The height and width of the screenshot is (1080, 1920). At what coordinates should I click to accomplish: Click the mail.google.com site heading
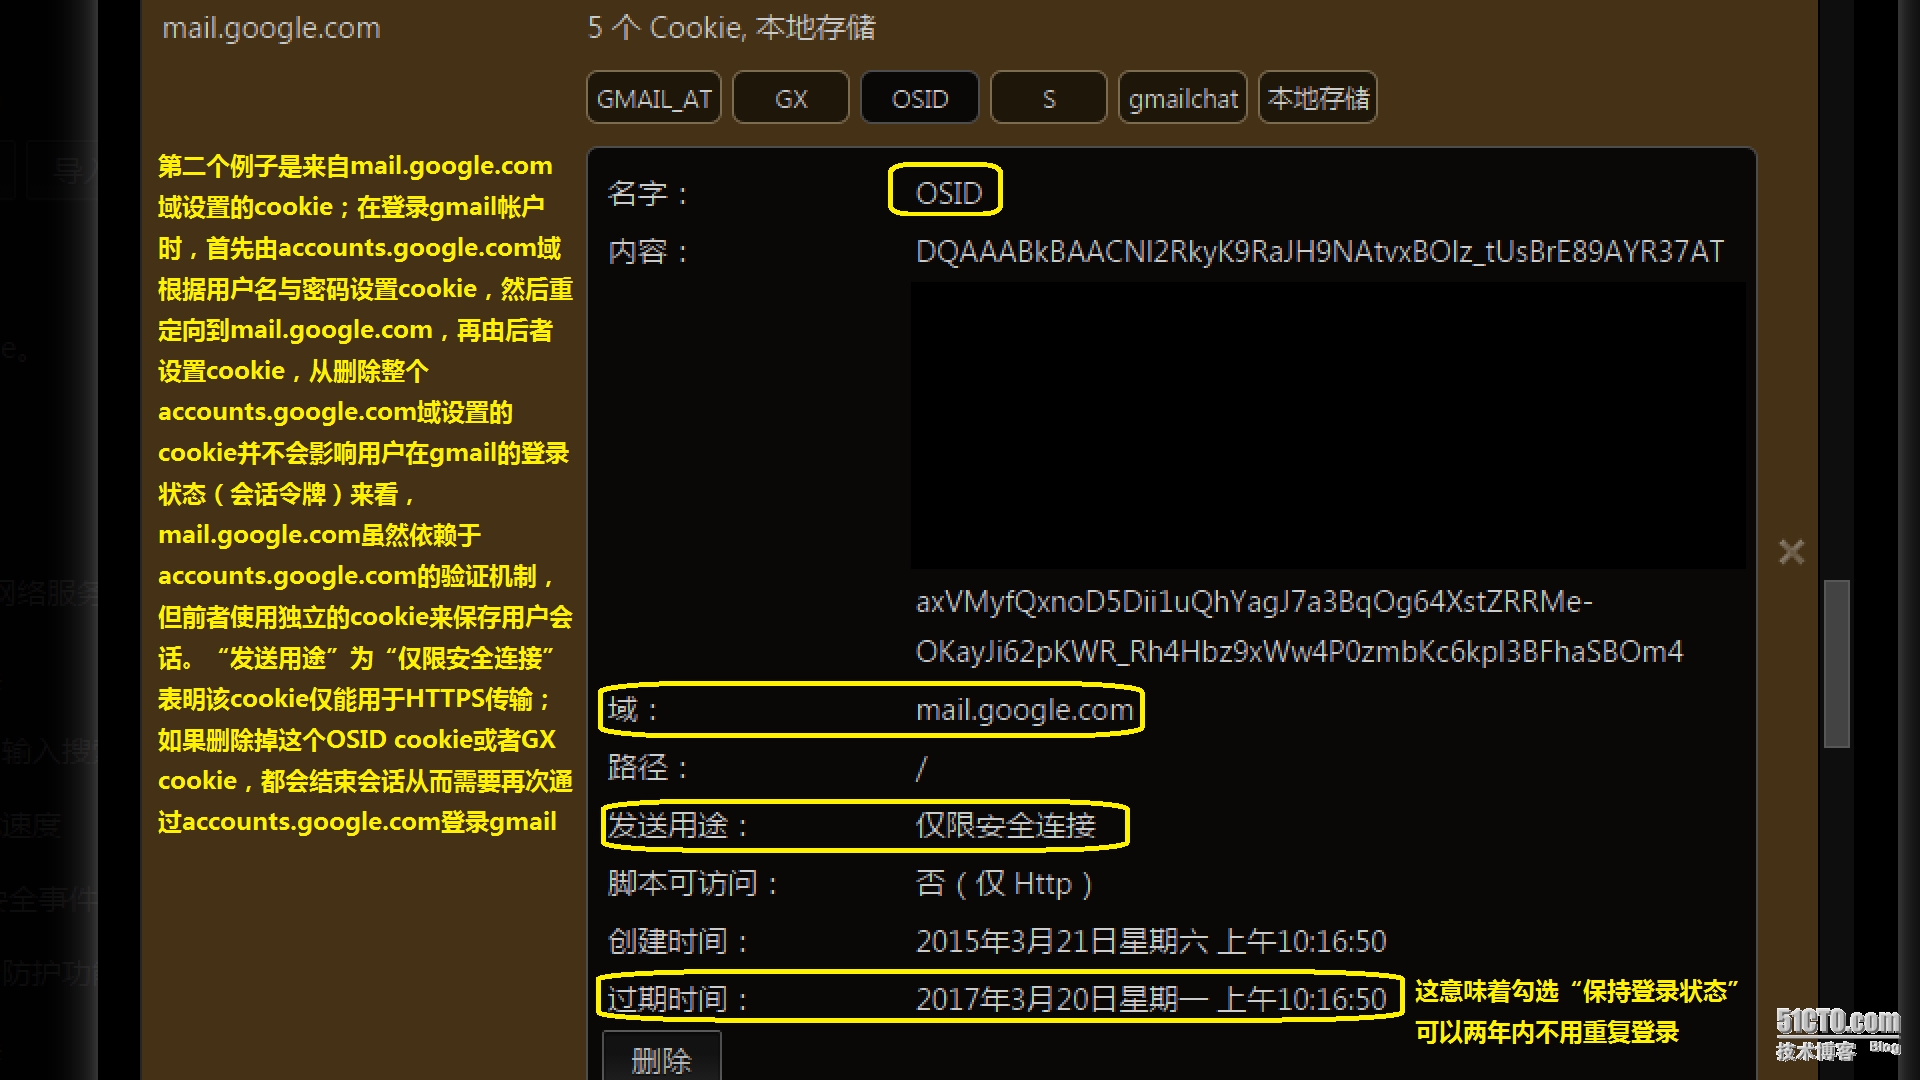pos(271,28)
